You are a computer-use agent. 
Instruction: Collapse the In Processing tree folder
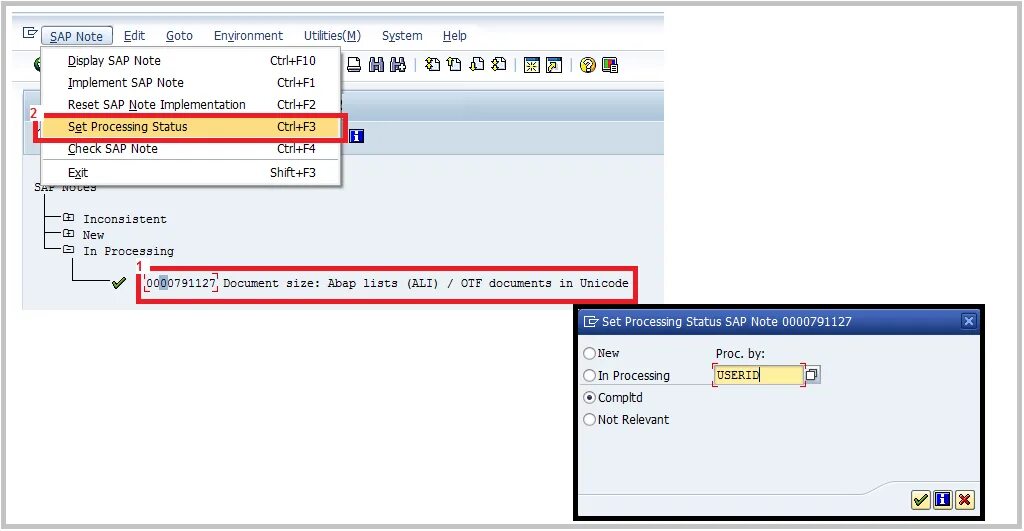[69, 249]
